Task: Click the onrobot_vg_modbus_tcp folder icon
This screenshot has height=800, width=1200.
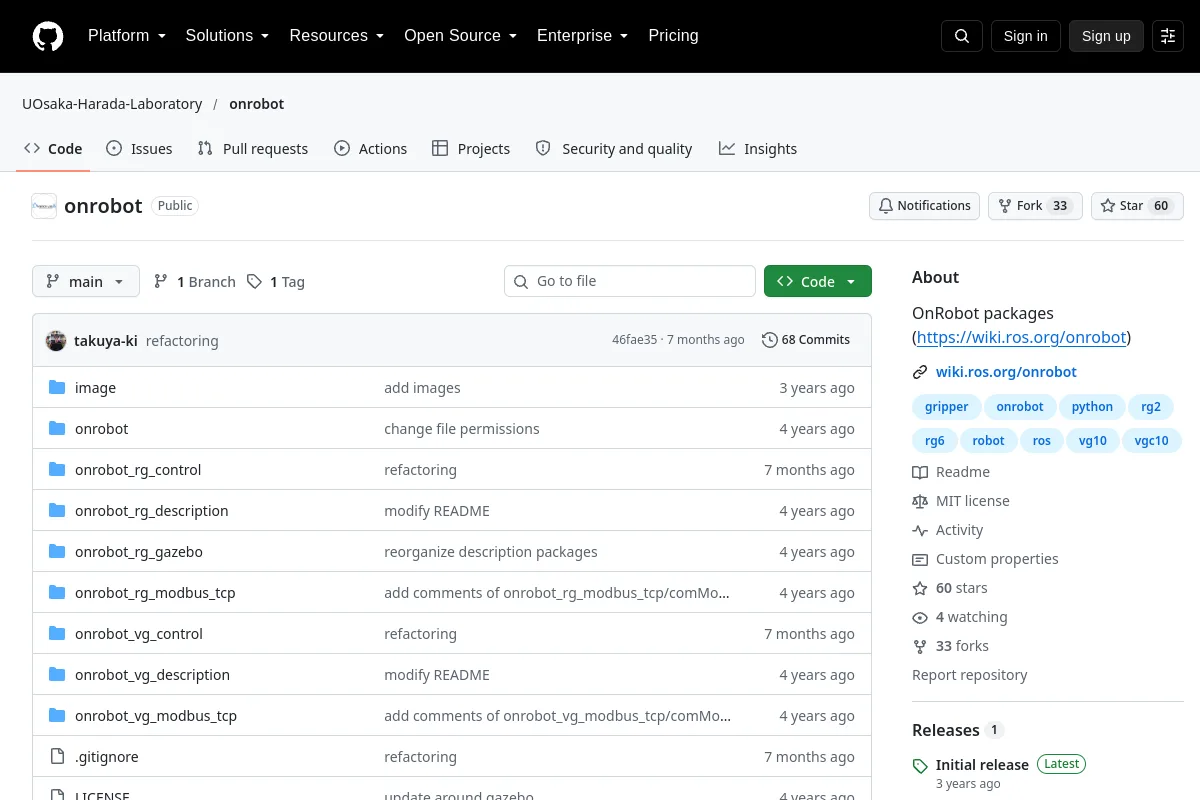Action: [x=57, y=716]
